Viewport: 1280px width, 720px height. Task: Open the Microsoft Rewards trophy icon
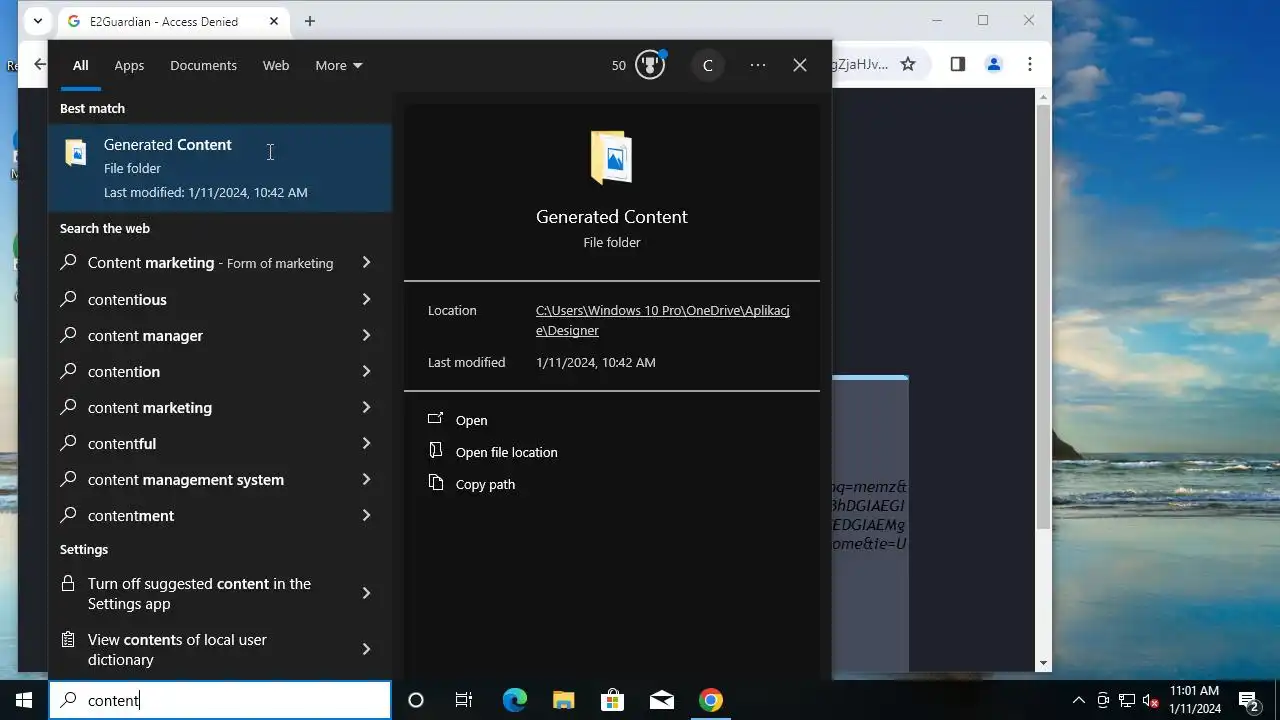[650, 65]
